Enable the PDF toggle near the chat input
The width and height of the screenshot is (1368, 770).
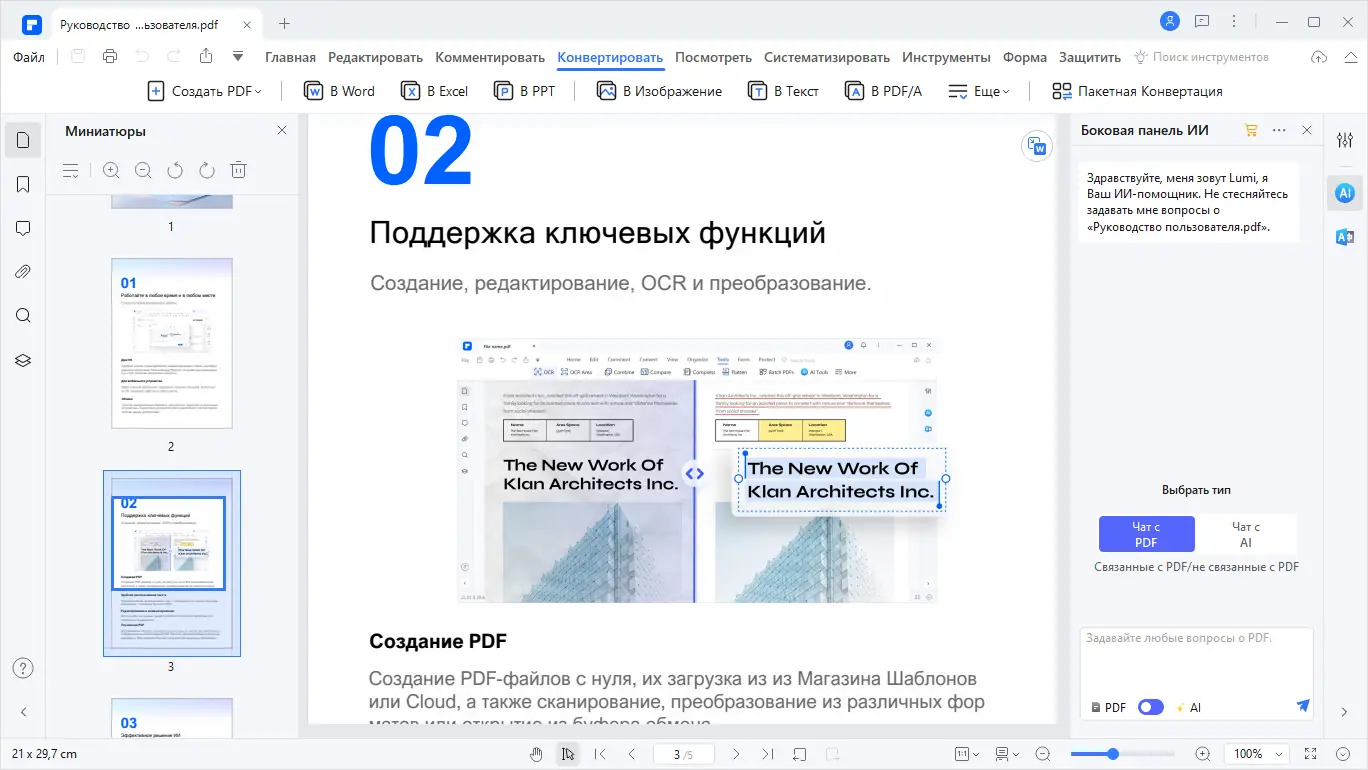(x=1150, y=706)
